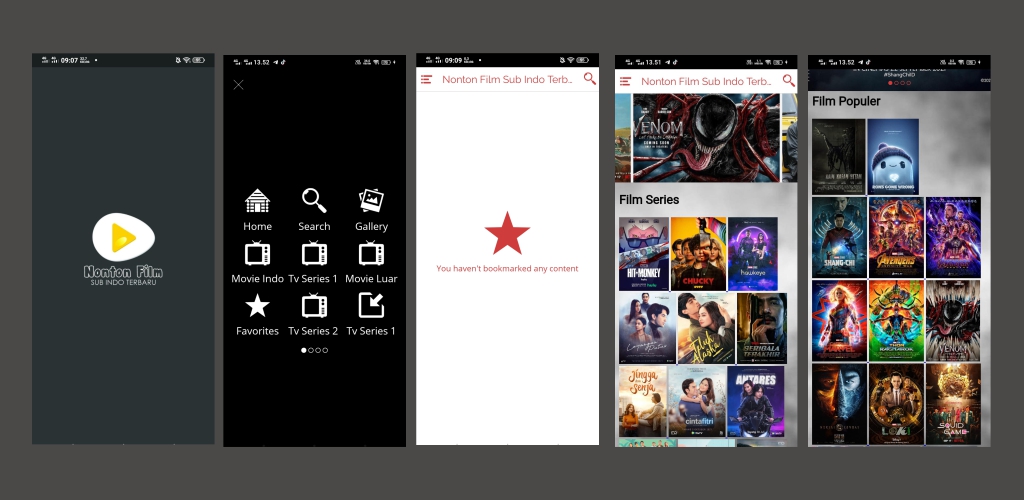Open Favorites star icon in the menu
Viewport: 1024px width, 500px height.
pyautogui.click(x=257, y=305)
